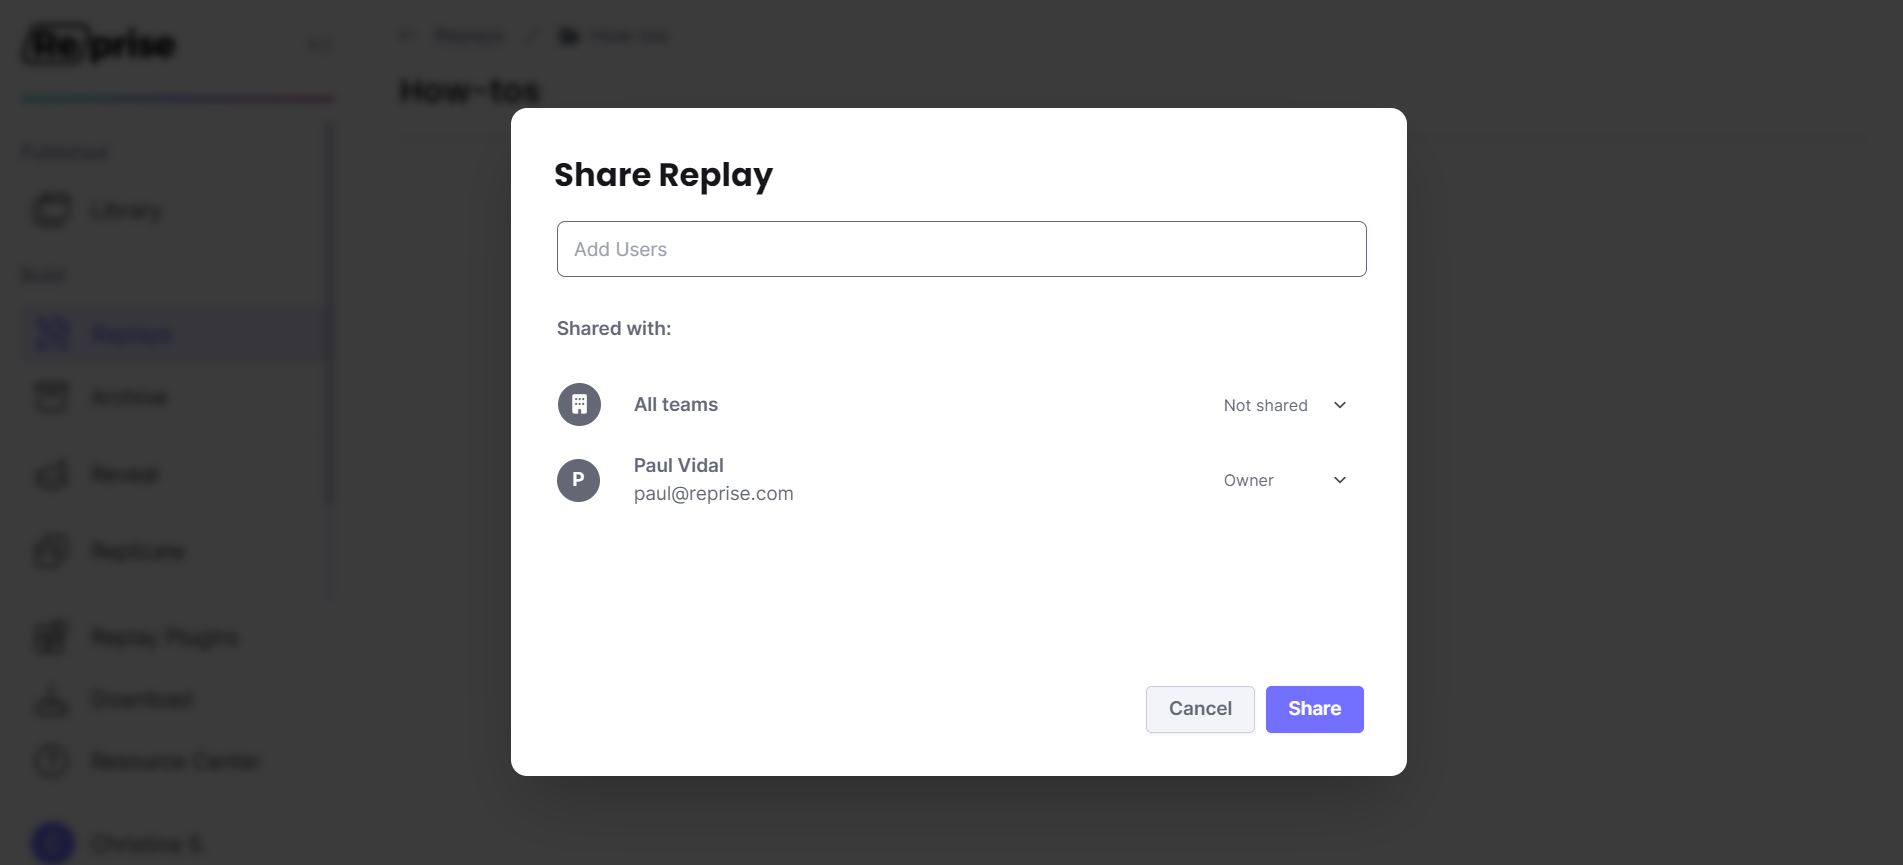This screenshot has width=1903, height=865.
Task: Click the Not shared status text
Action: click(x=1265, y=405)
